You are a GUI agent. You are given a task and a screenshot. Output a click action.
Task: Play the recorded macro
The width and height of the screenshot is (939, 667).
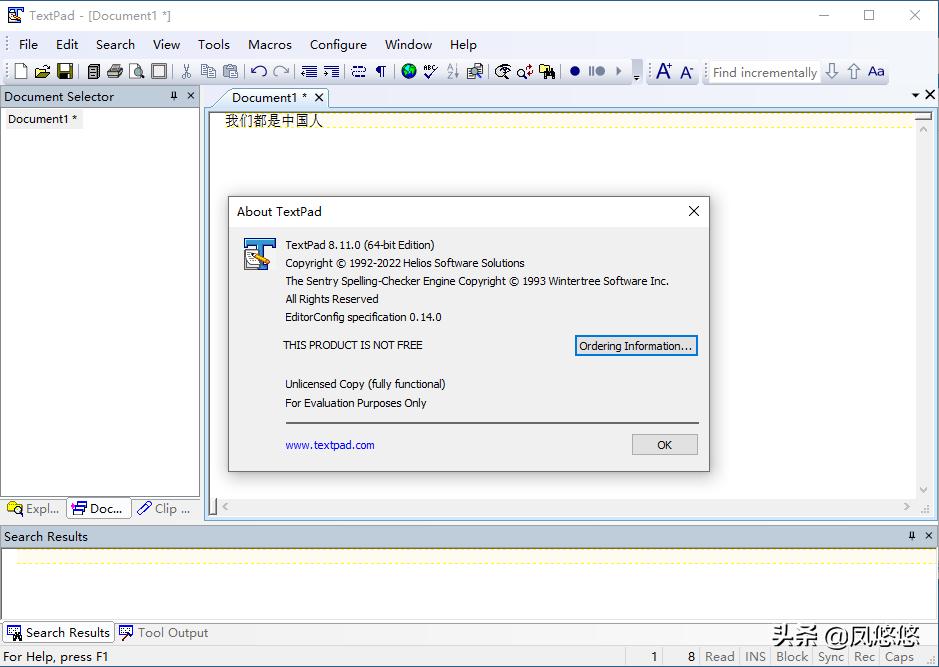pyautogui.click(x=619, y=71)
